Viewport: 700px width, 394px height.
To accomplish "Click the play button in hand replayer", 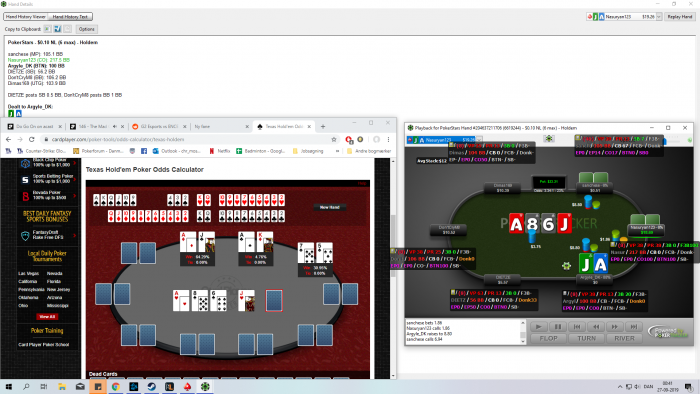I will tap(538, 327).
